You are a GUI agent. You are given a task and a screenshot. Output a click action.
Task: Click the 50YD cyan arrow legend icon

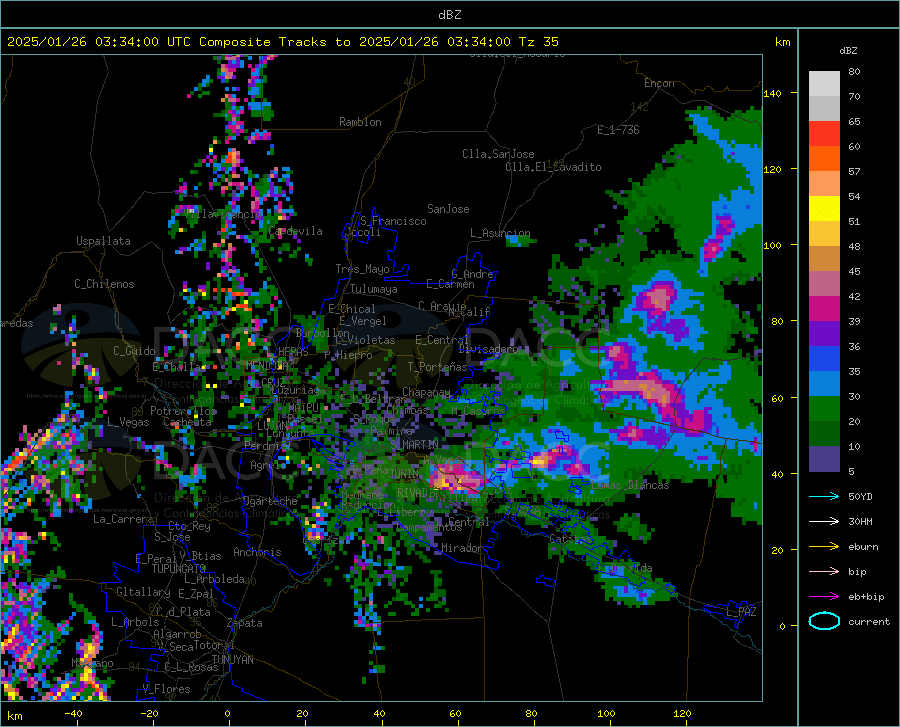[824, 496]
